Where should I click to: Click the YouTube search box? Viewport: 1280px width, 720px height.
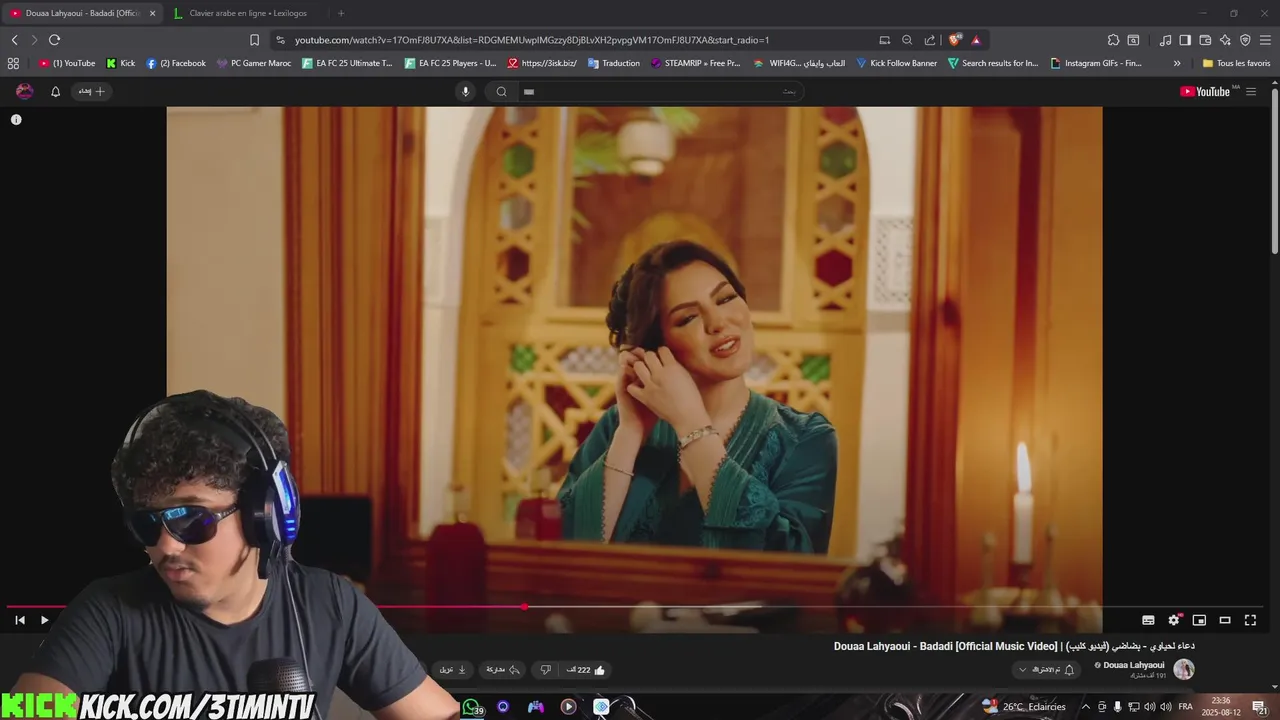[660, 91]
